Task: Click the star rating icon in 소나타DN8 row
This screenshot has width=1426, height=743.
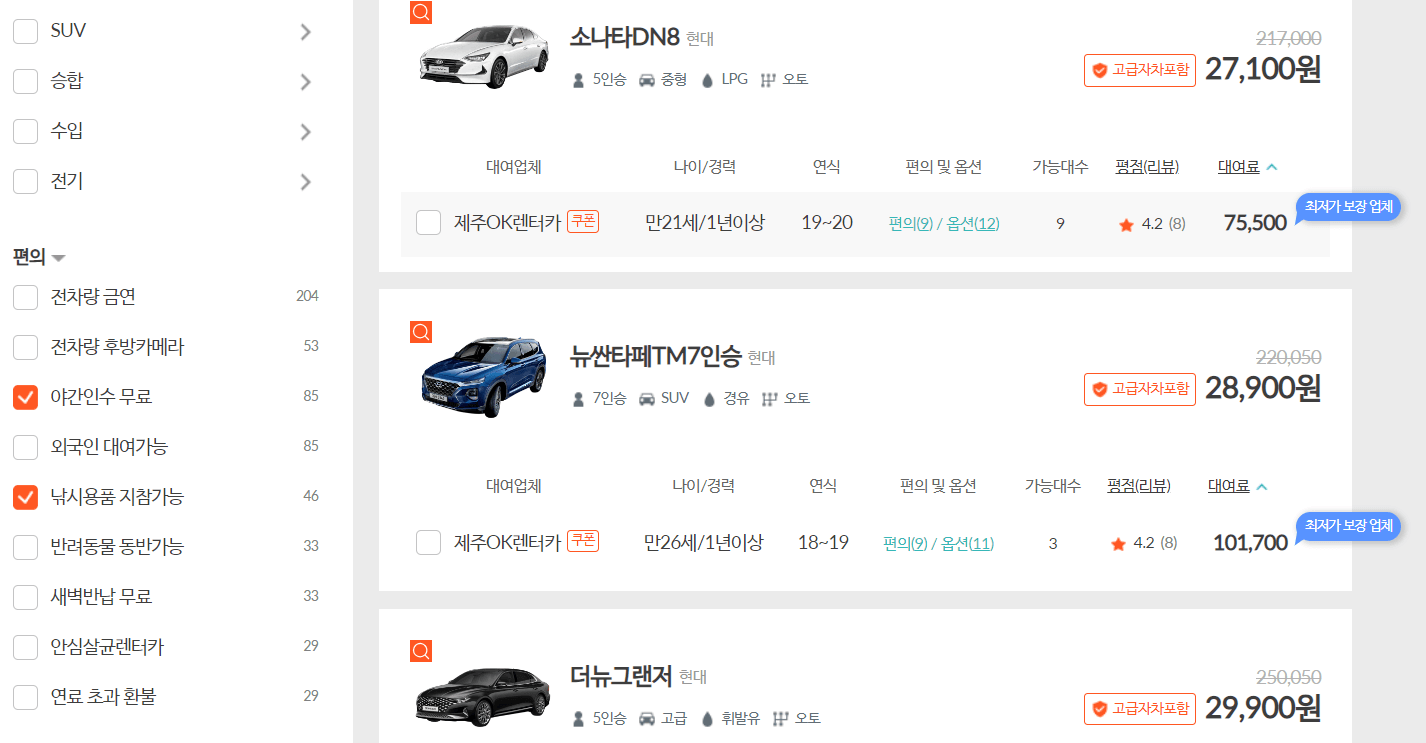Action: 1118,223
